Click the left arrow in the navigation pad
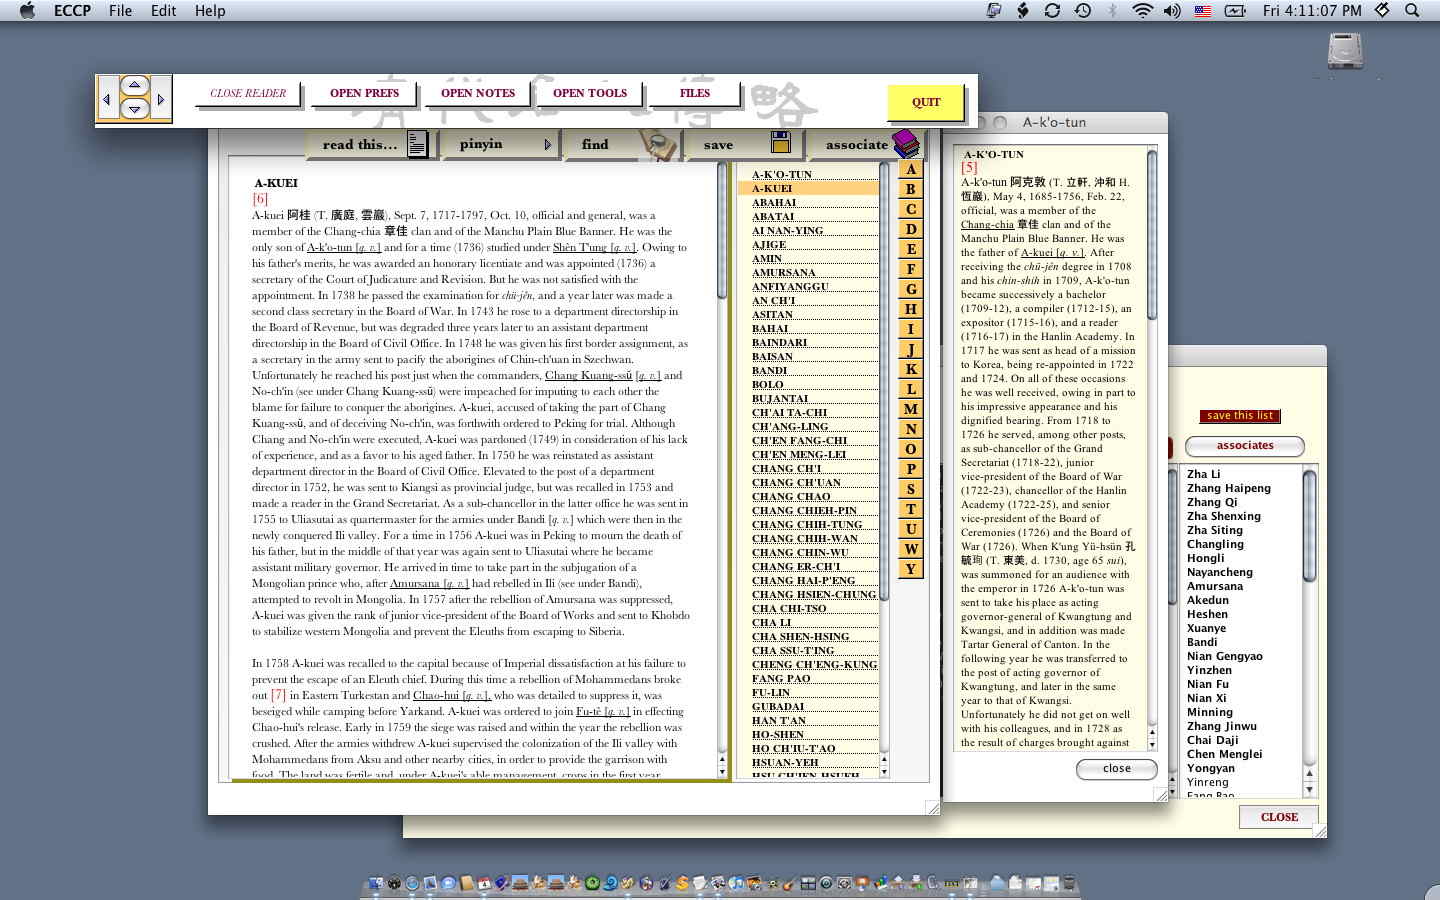 click(x=107, y=99)
